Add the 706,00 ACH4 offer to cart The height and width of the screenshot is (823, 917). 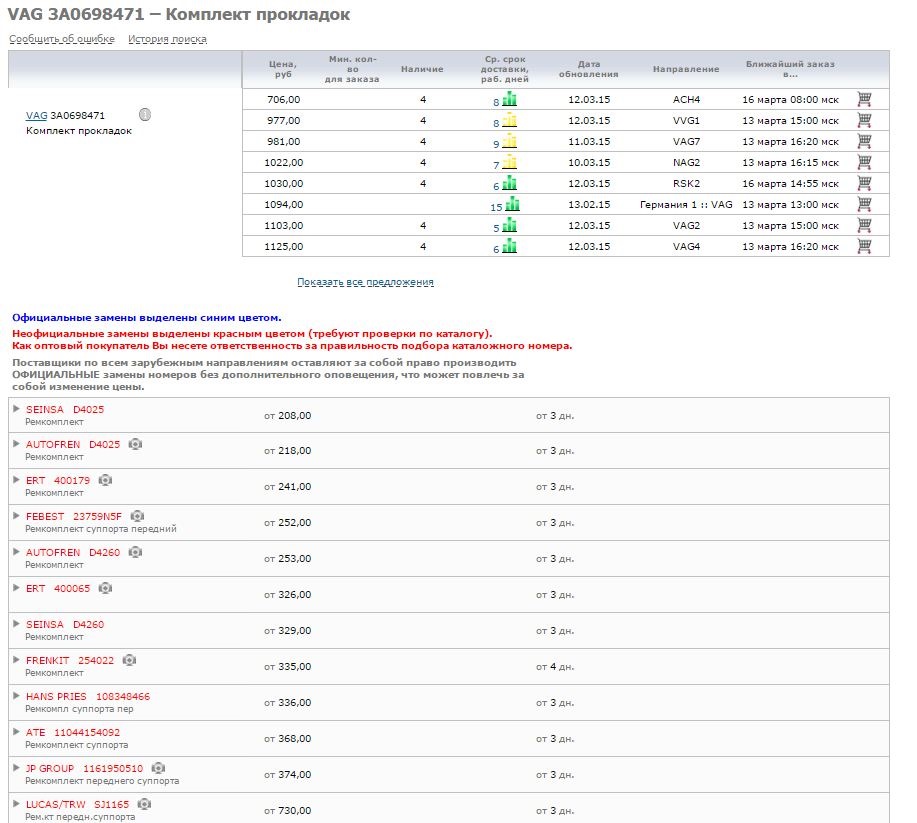coord(864,99)
